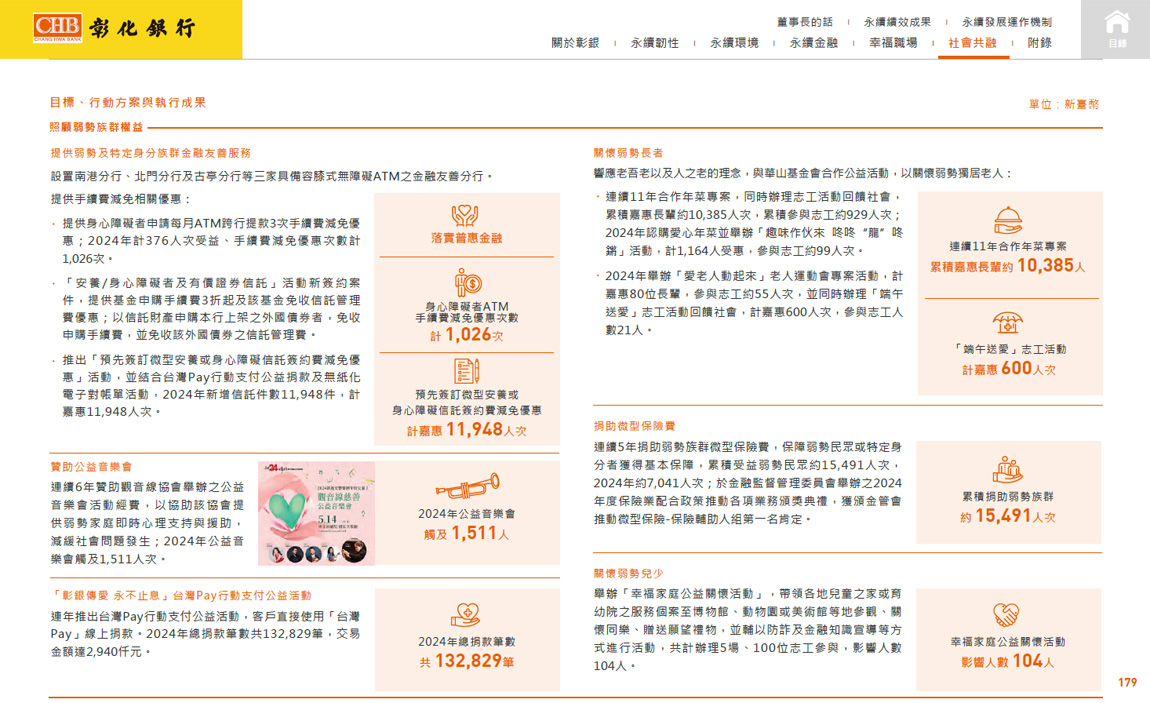1150x703 pixels.
Task: Click the home 目錄 icon
Action: click(1116, 29)
